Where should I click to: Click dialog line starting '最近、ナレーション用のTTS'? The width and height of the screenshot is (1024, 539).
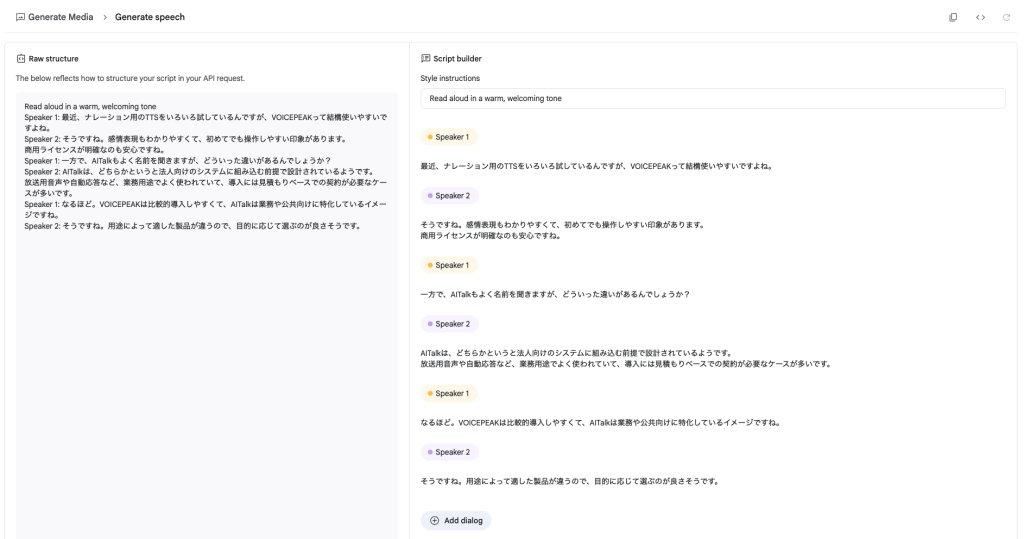[597, 166]
